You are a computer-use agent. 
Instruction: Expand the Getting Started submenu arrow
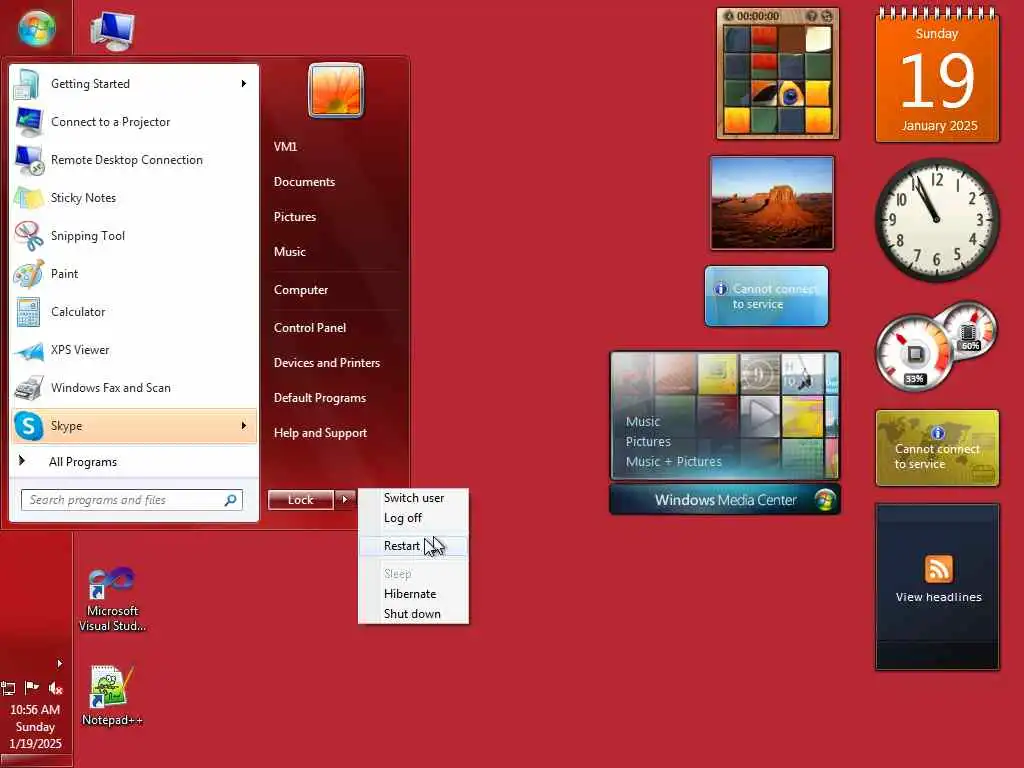[x=244, y=84]
